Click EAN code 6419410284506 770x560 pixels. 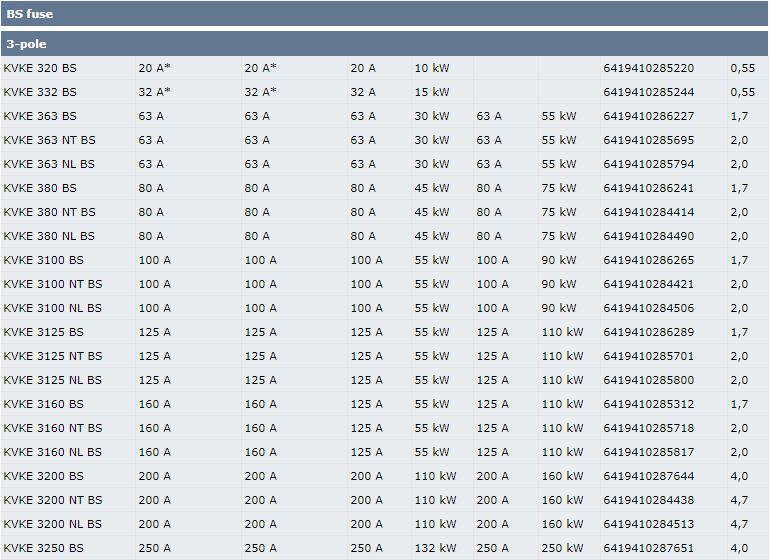click(649, 308)
